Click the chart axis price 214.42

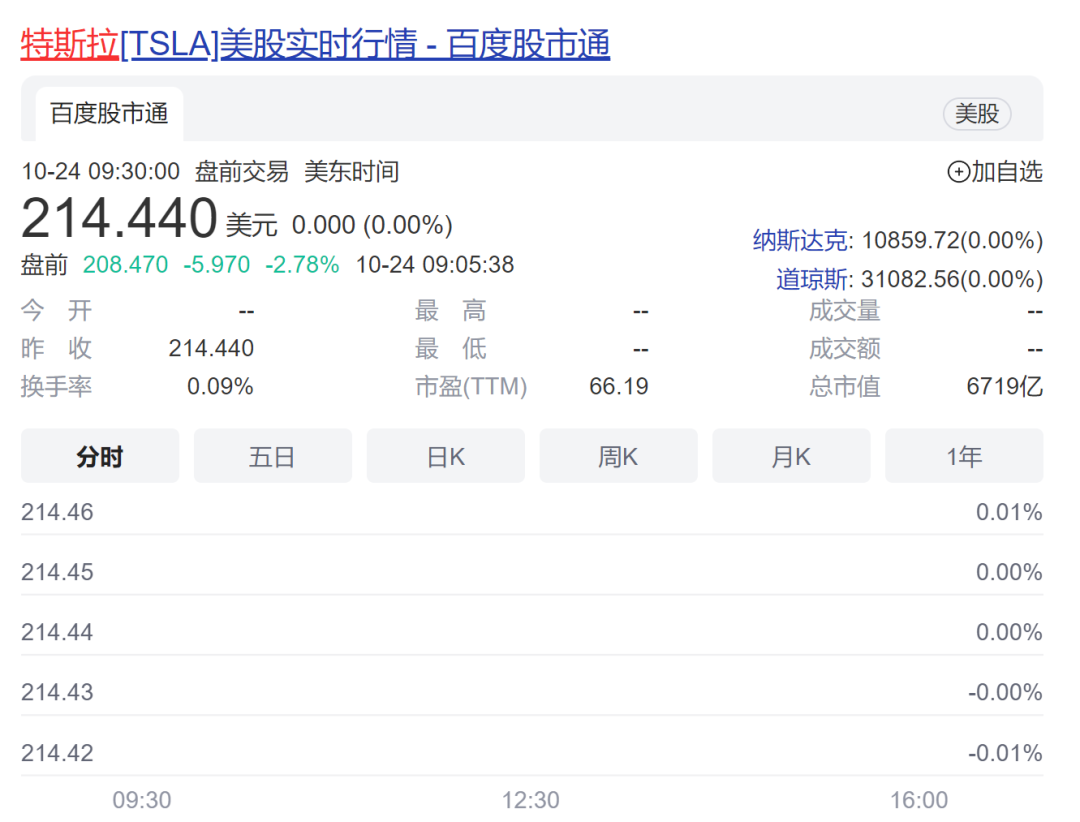pos(57,752)
